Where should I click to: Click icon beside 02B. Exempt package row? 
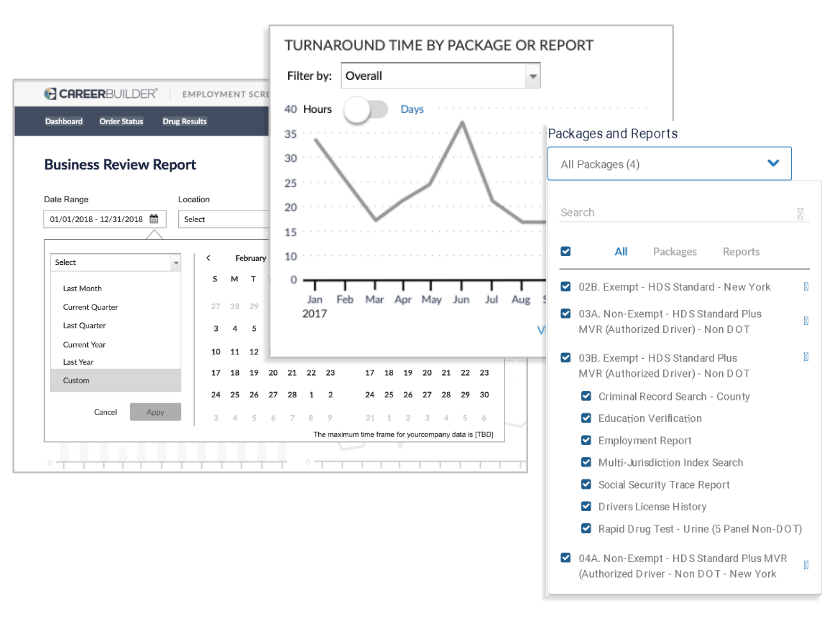(x=806, y=287)
